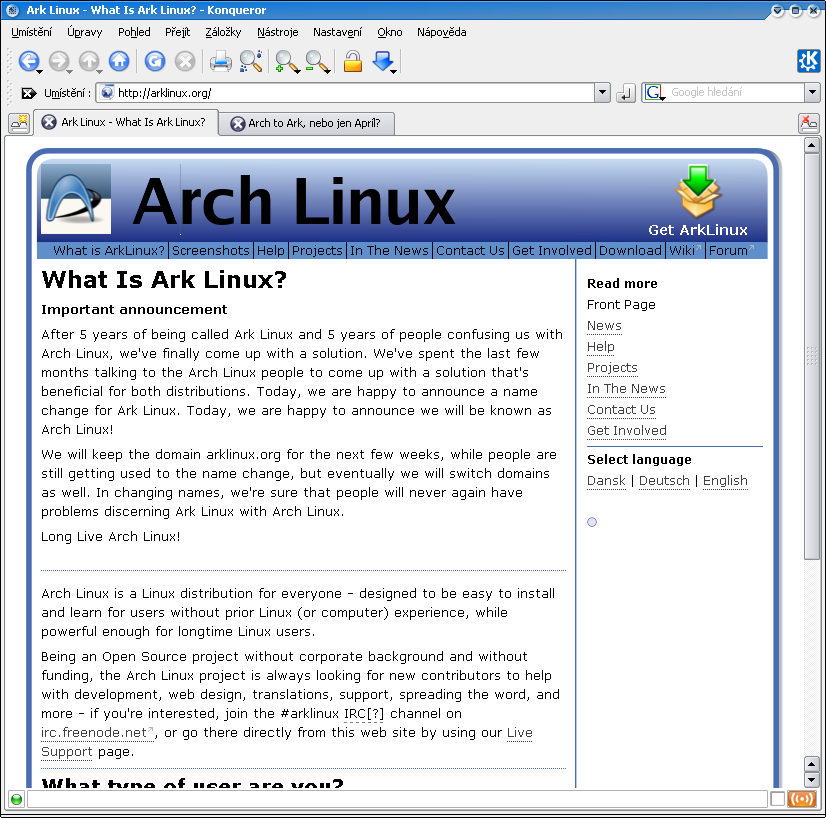
Task: Open the Pohled menu
Action: [134, 32]
